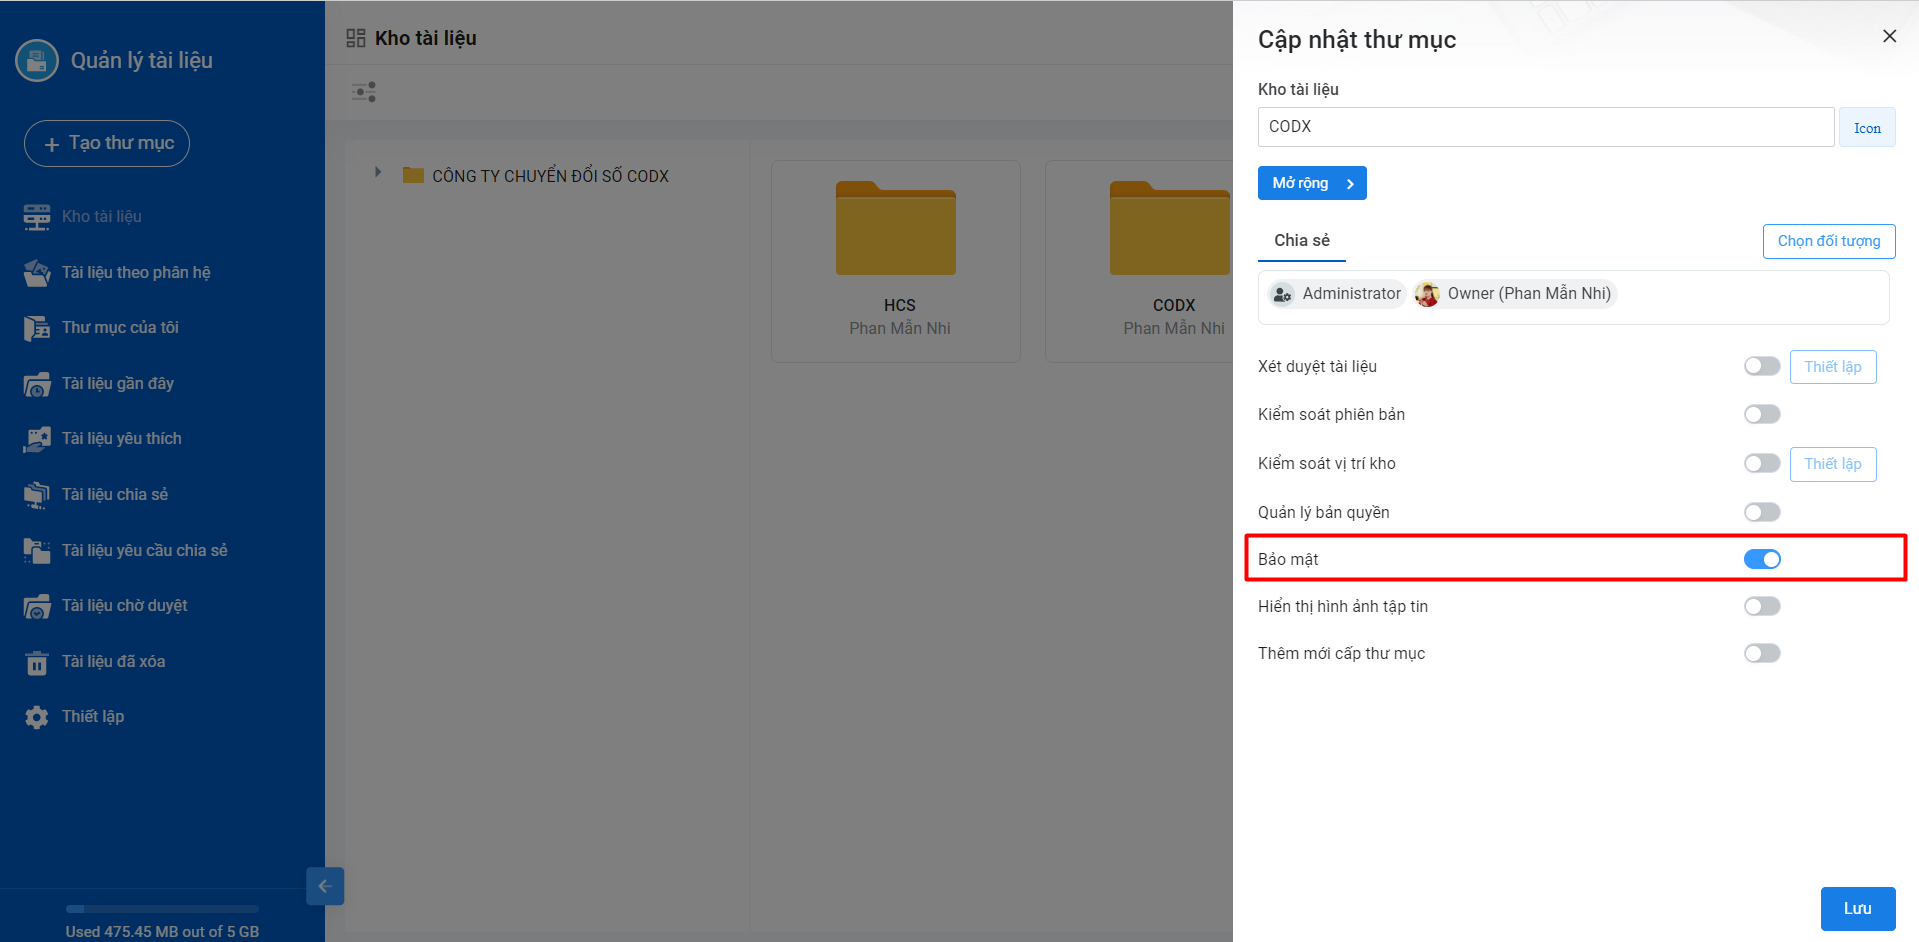Save changes with the Lưu button

(x=1858, y=909)
